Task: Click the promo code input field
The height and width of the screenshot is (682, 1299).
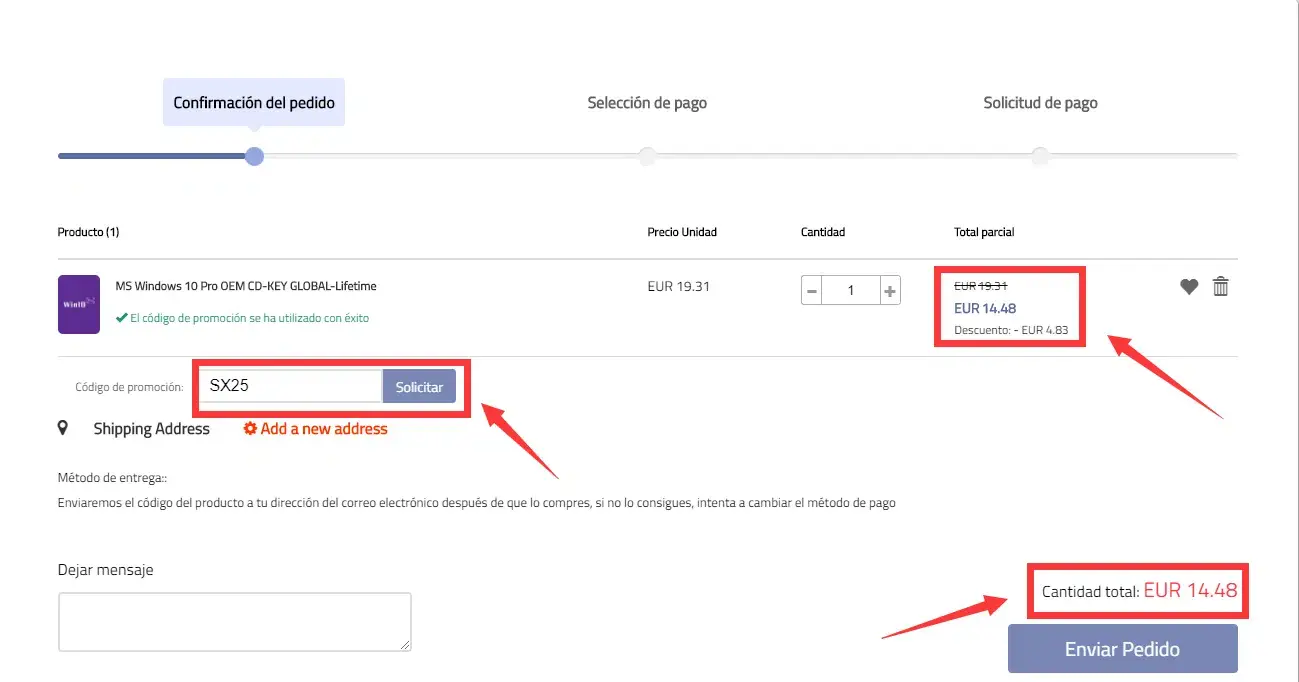Action: pyautogui.click(x=290, y=386)
